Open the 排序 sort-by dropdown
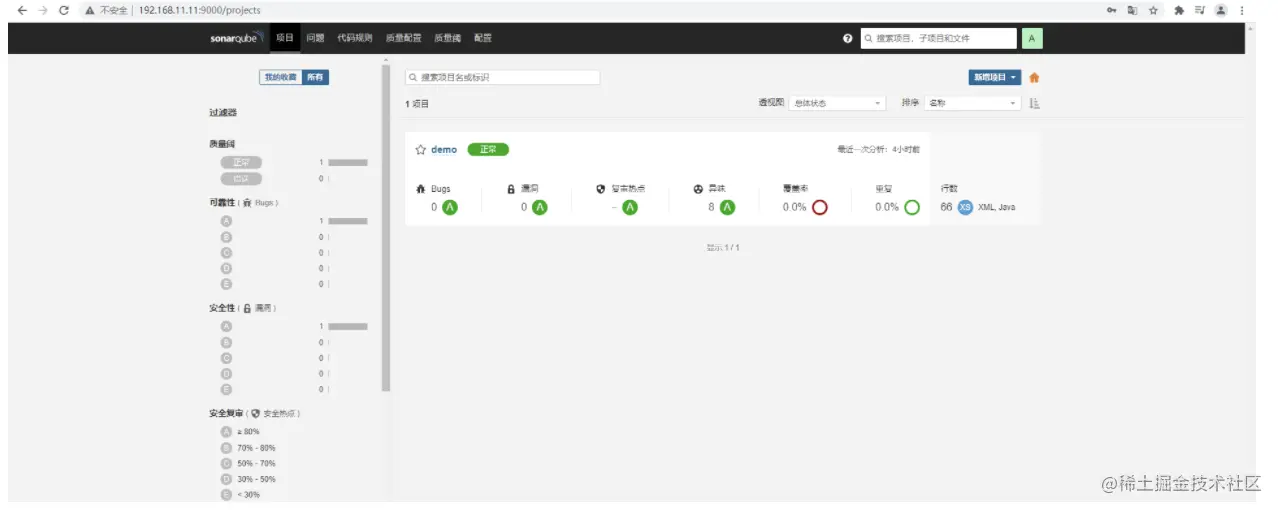This screenshot has height=510, width=1278. [972, 103]
